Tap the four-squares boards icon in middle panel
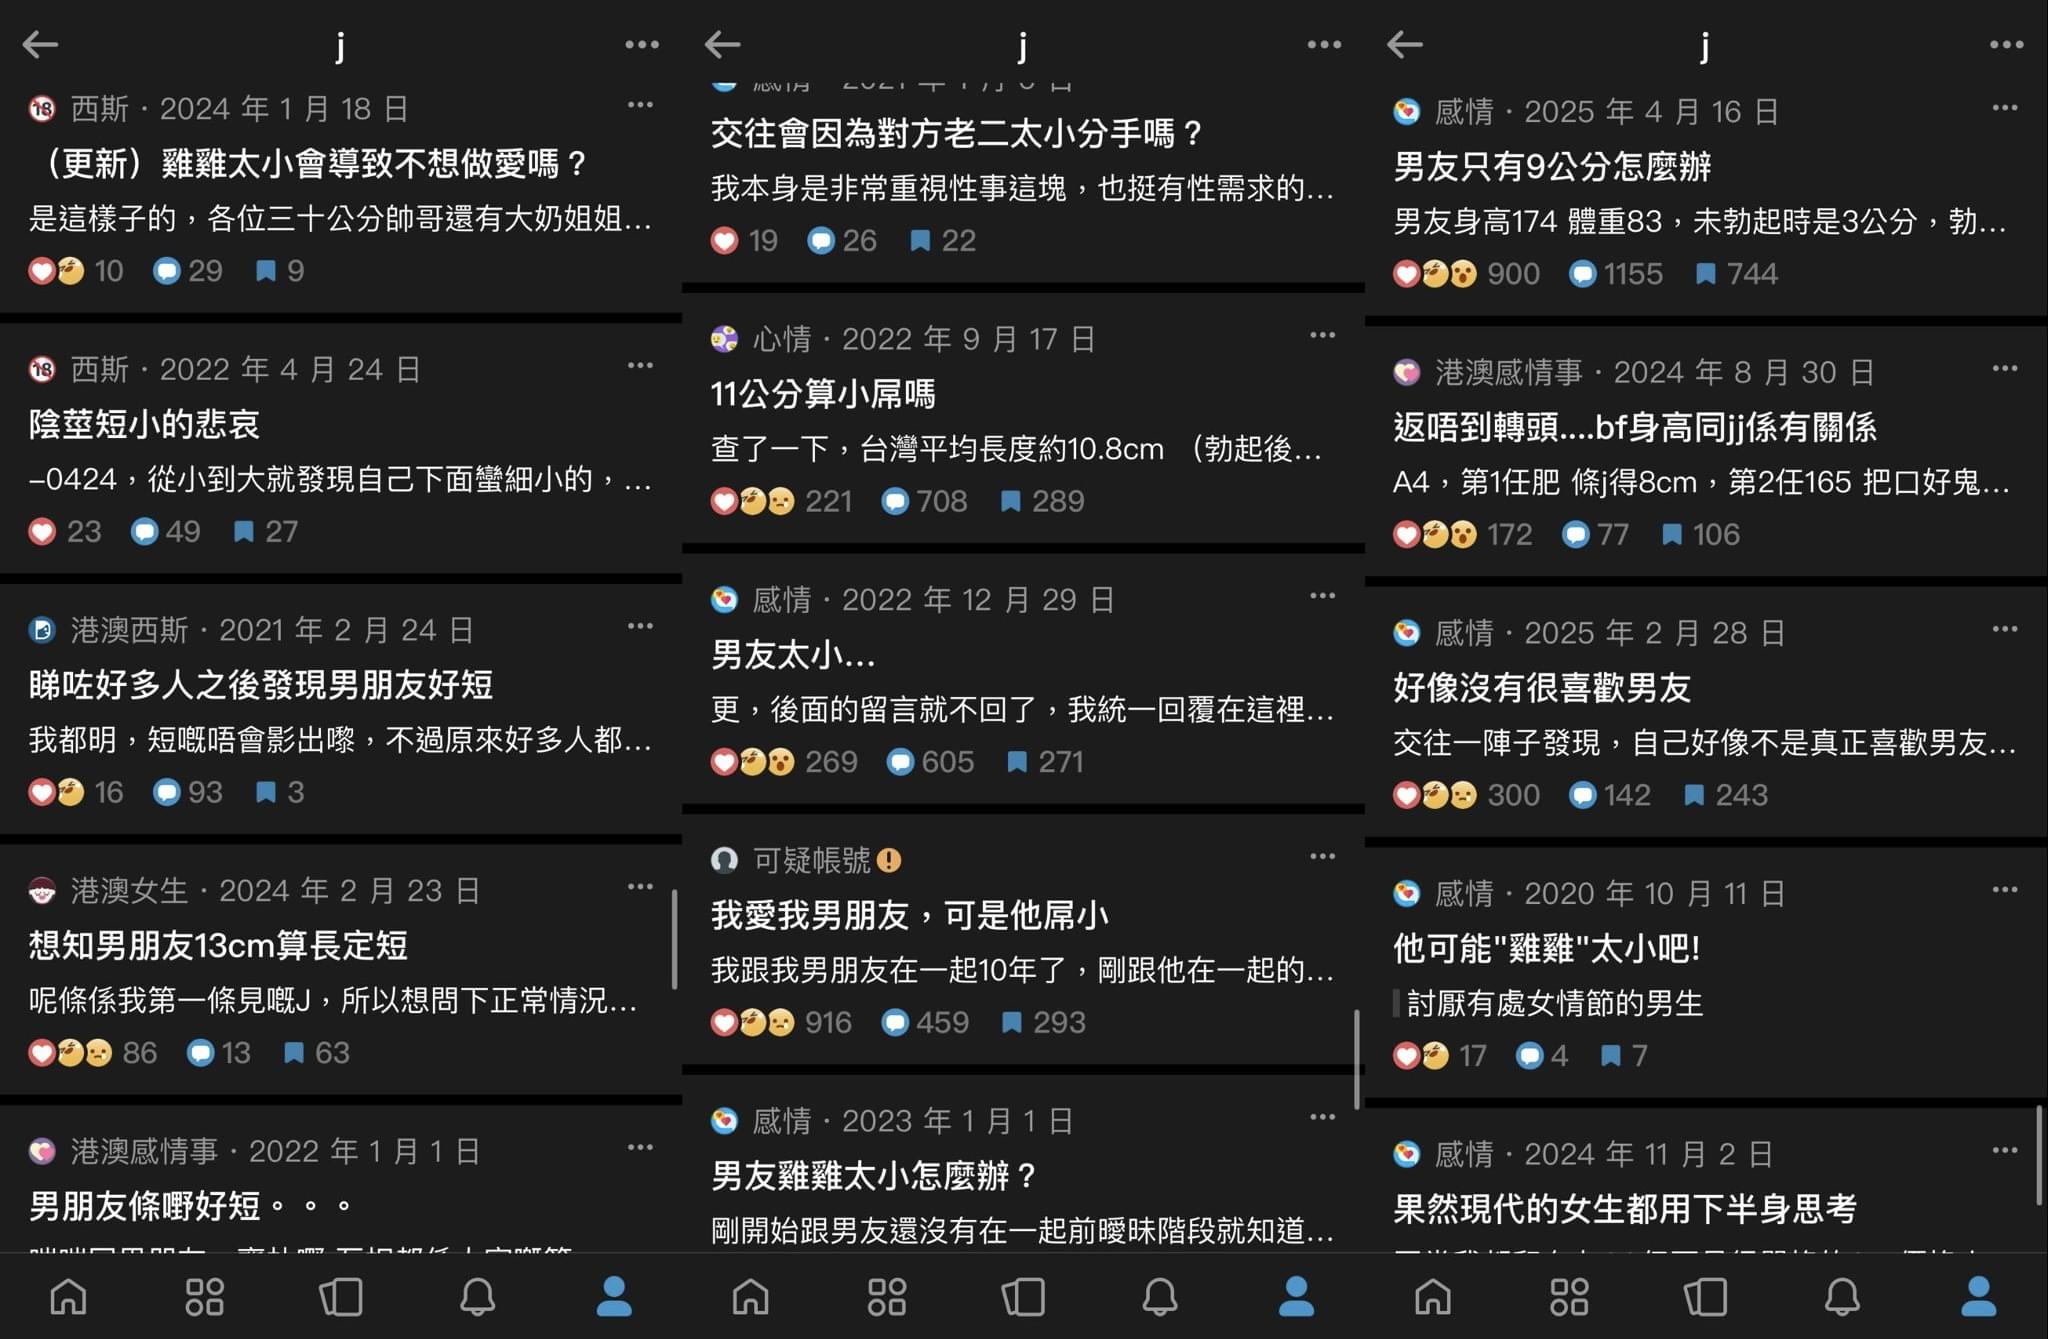This screenshot has height=1339, width=2048. 887,1297
